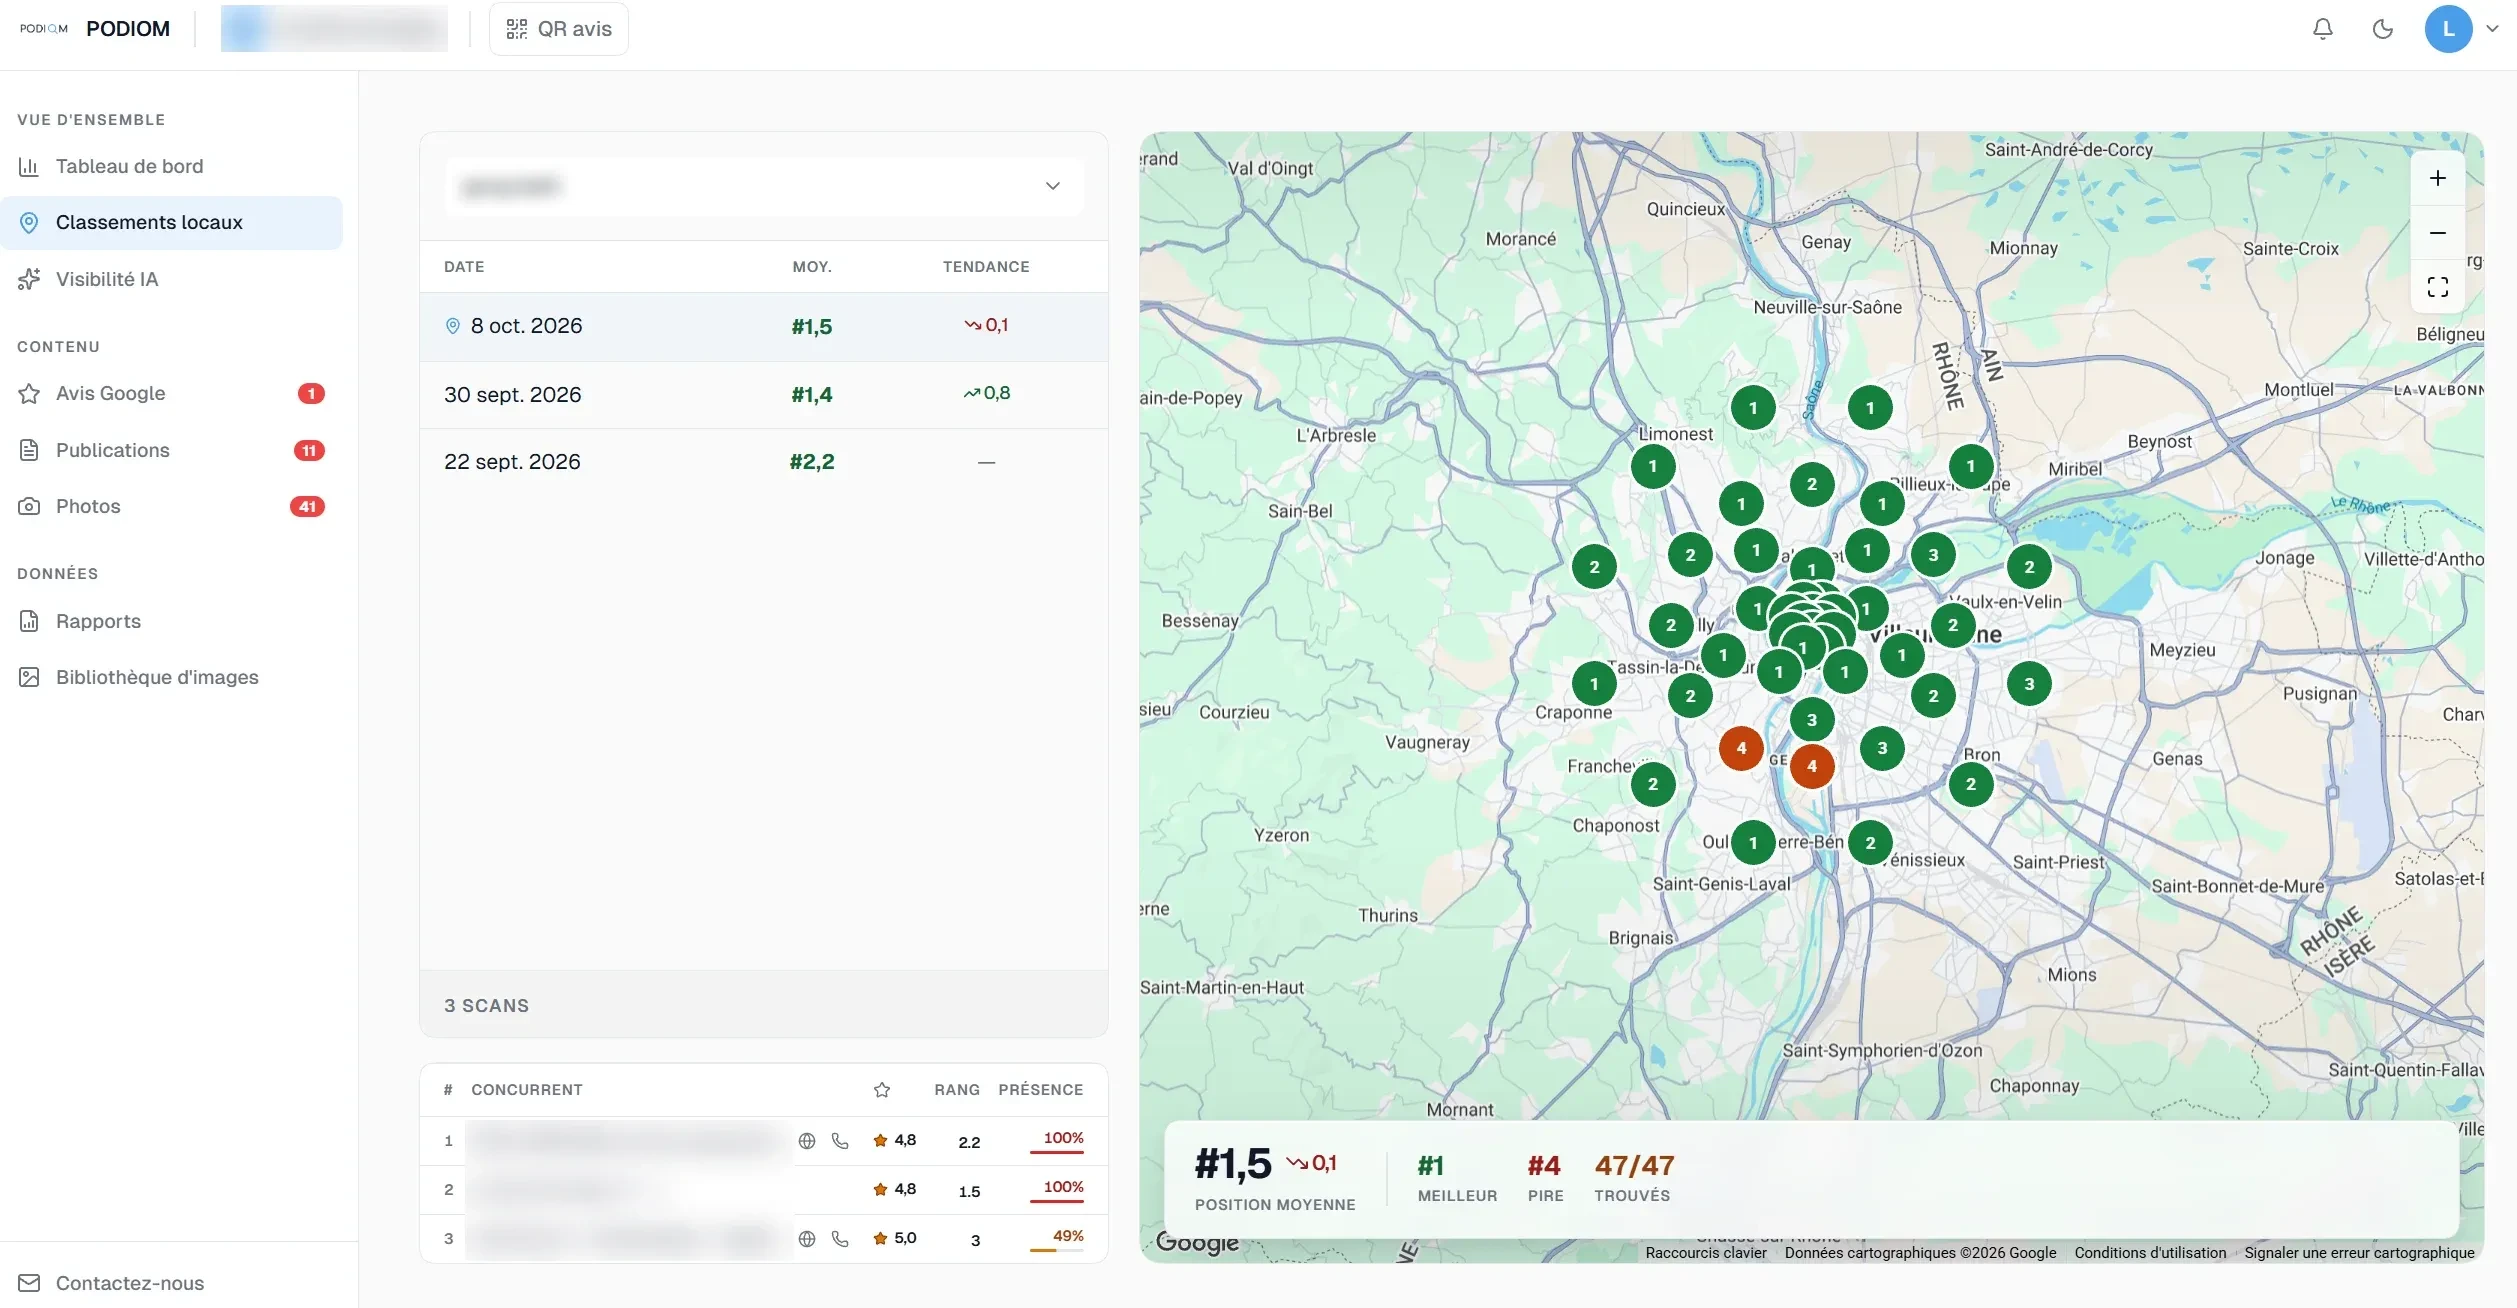2517x1308 pixels.
Task: Select Classements locaux in sidebar
Action: coord(171,222)
